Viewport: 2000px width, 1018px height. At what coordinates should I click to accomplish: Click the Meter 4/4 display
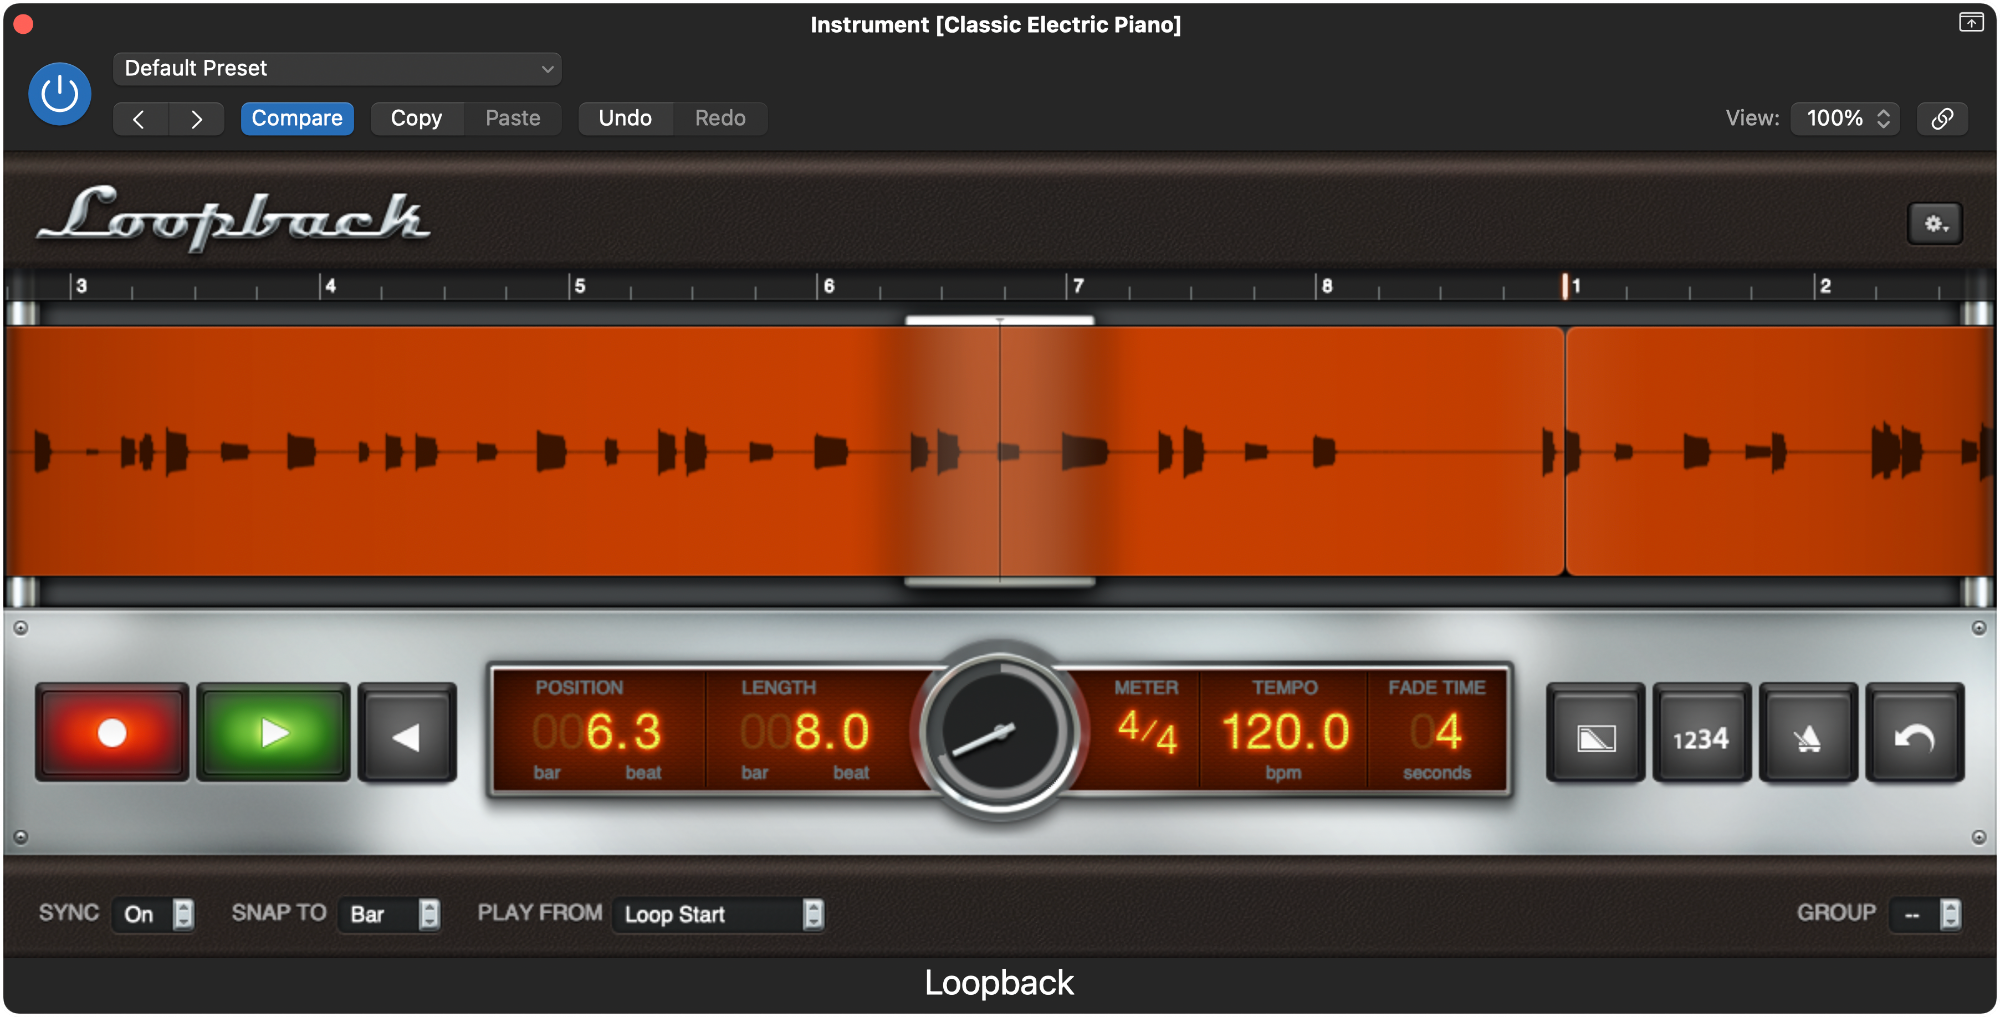pyautogui.click(x=1147, y=731)
